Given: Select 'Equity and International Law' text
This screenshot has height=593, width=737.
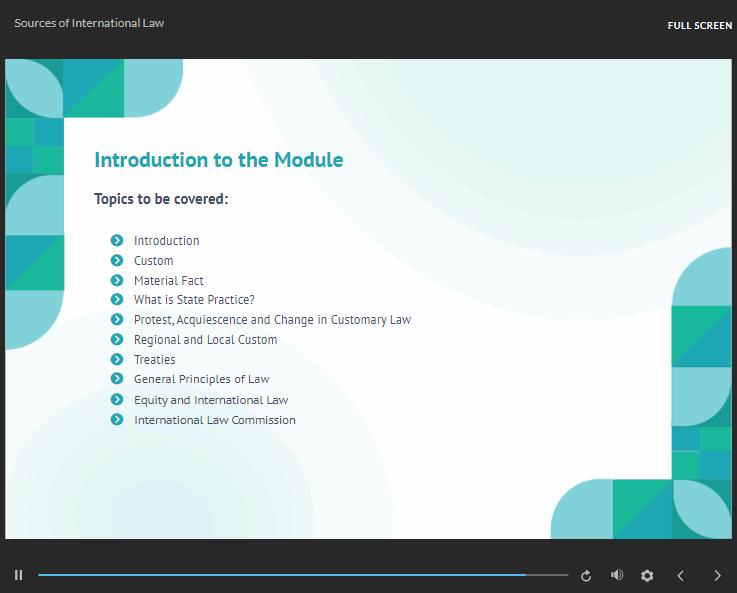Looking at the screenshot, I should (x=211, y=400).
